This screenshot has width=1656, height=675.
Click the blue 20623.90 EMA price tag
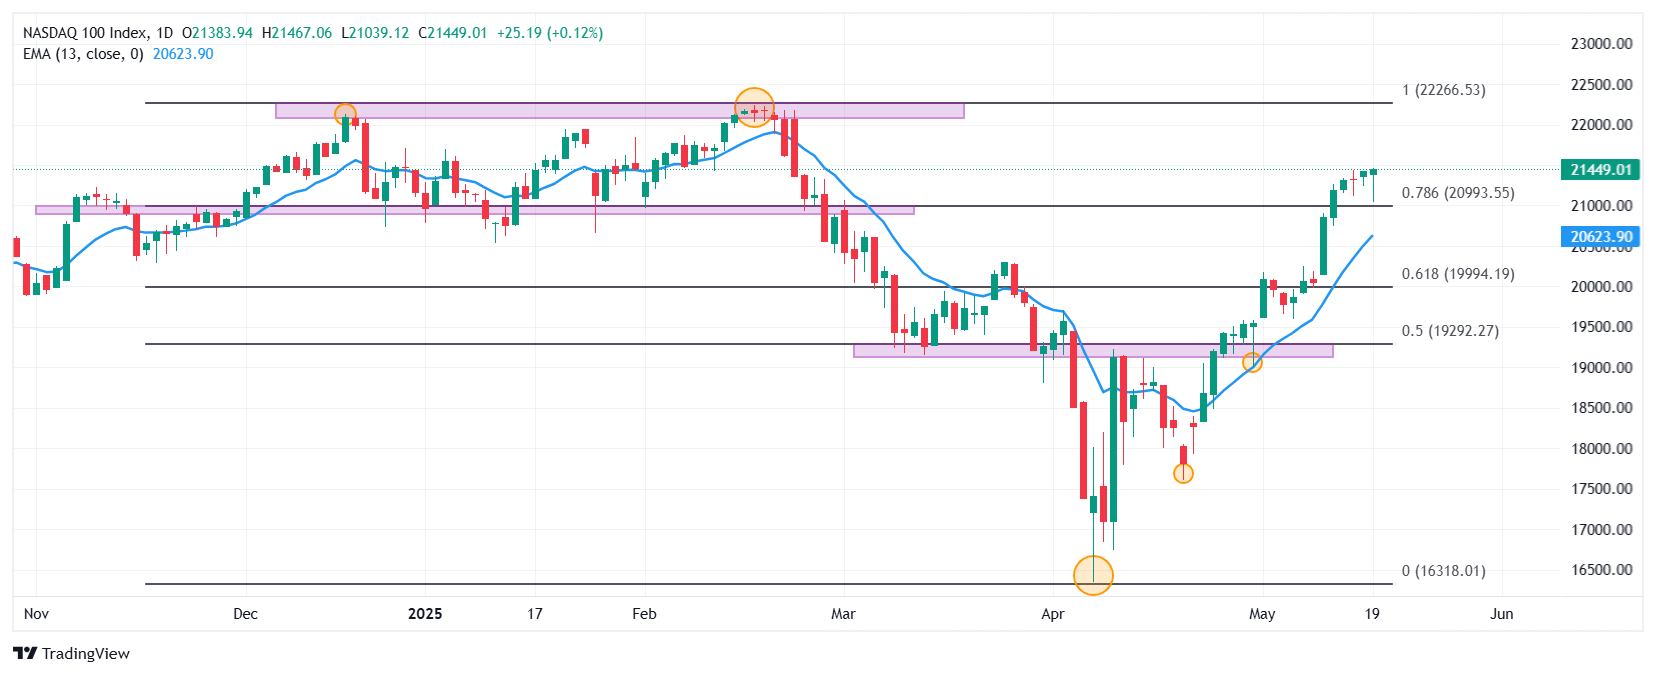point(1600,237)
